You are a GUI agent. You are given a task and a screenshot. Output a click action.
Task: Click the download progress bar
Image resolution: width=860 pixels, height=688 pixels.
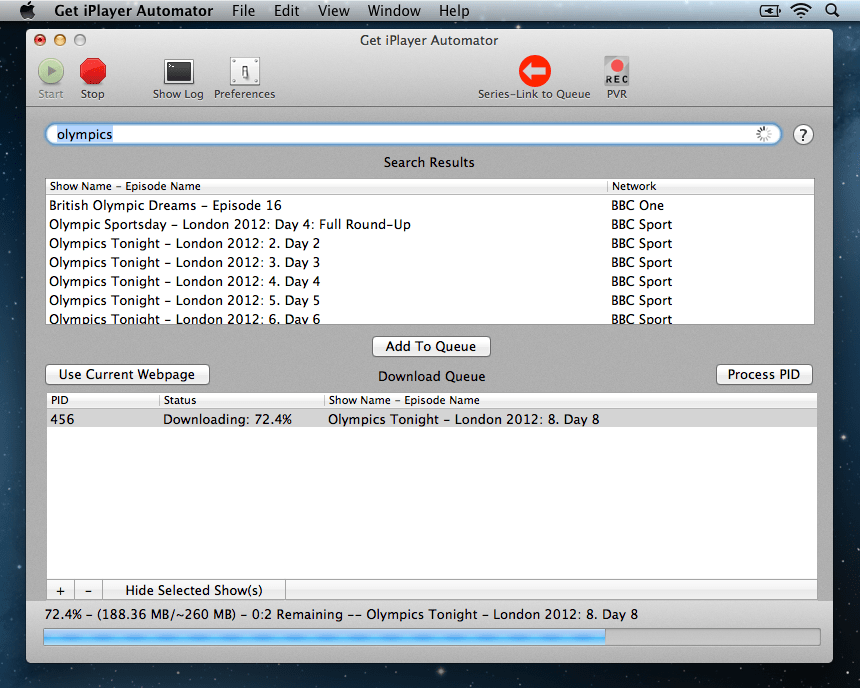(x=432, y=636)
